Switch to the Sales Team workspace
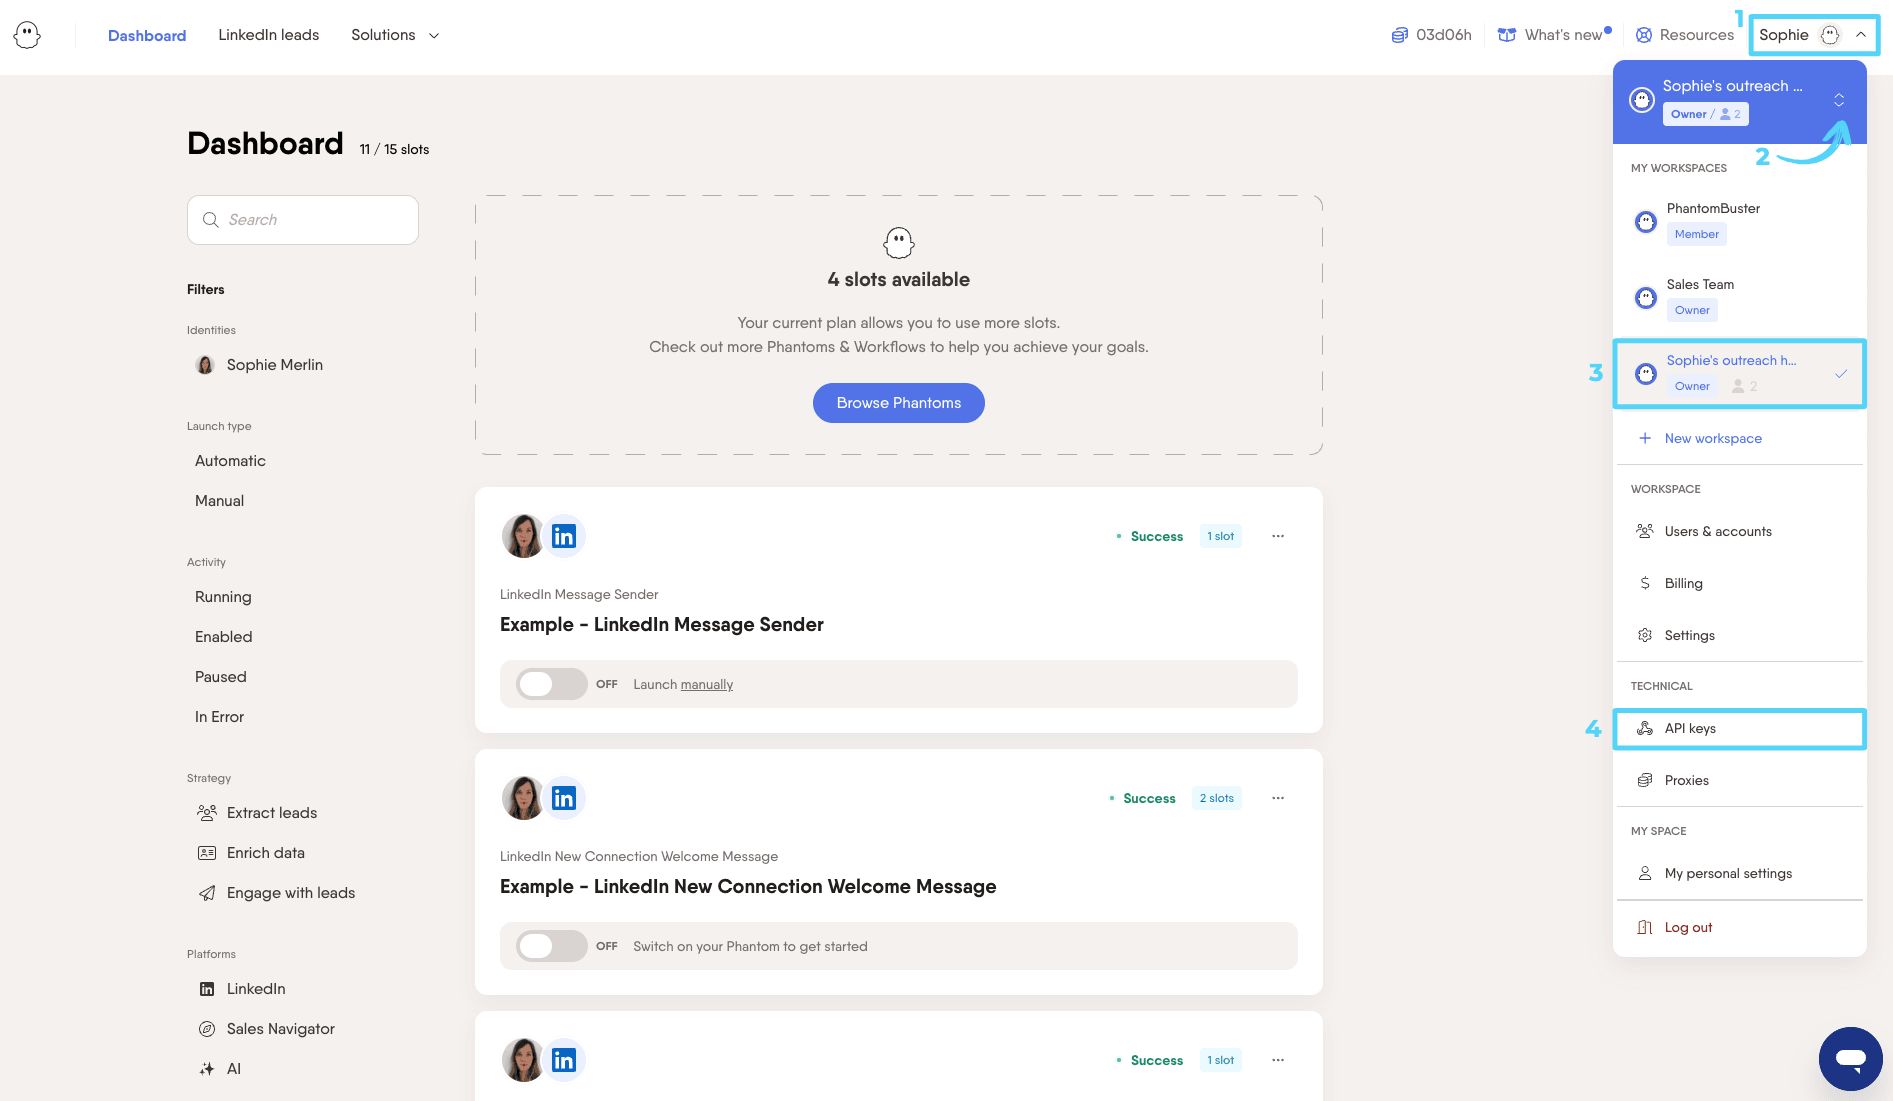This screenshot has width=1893, height=1101. point(1740,297)
